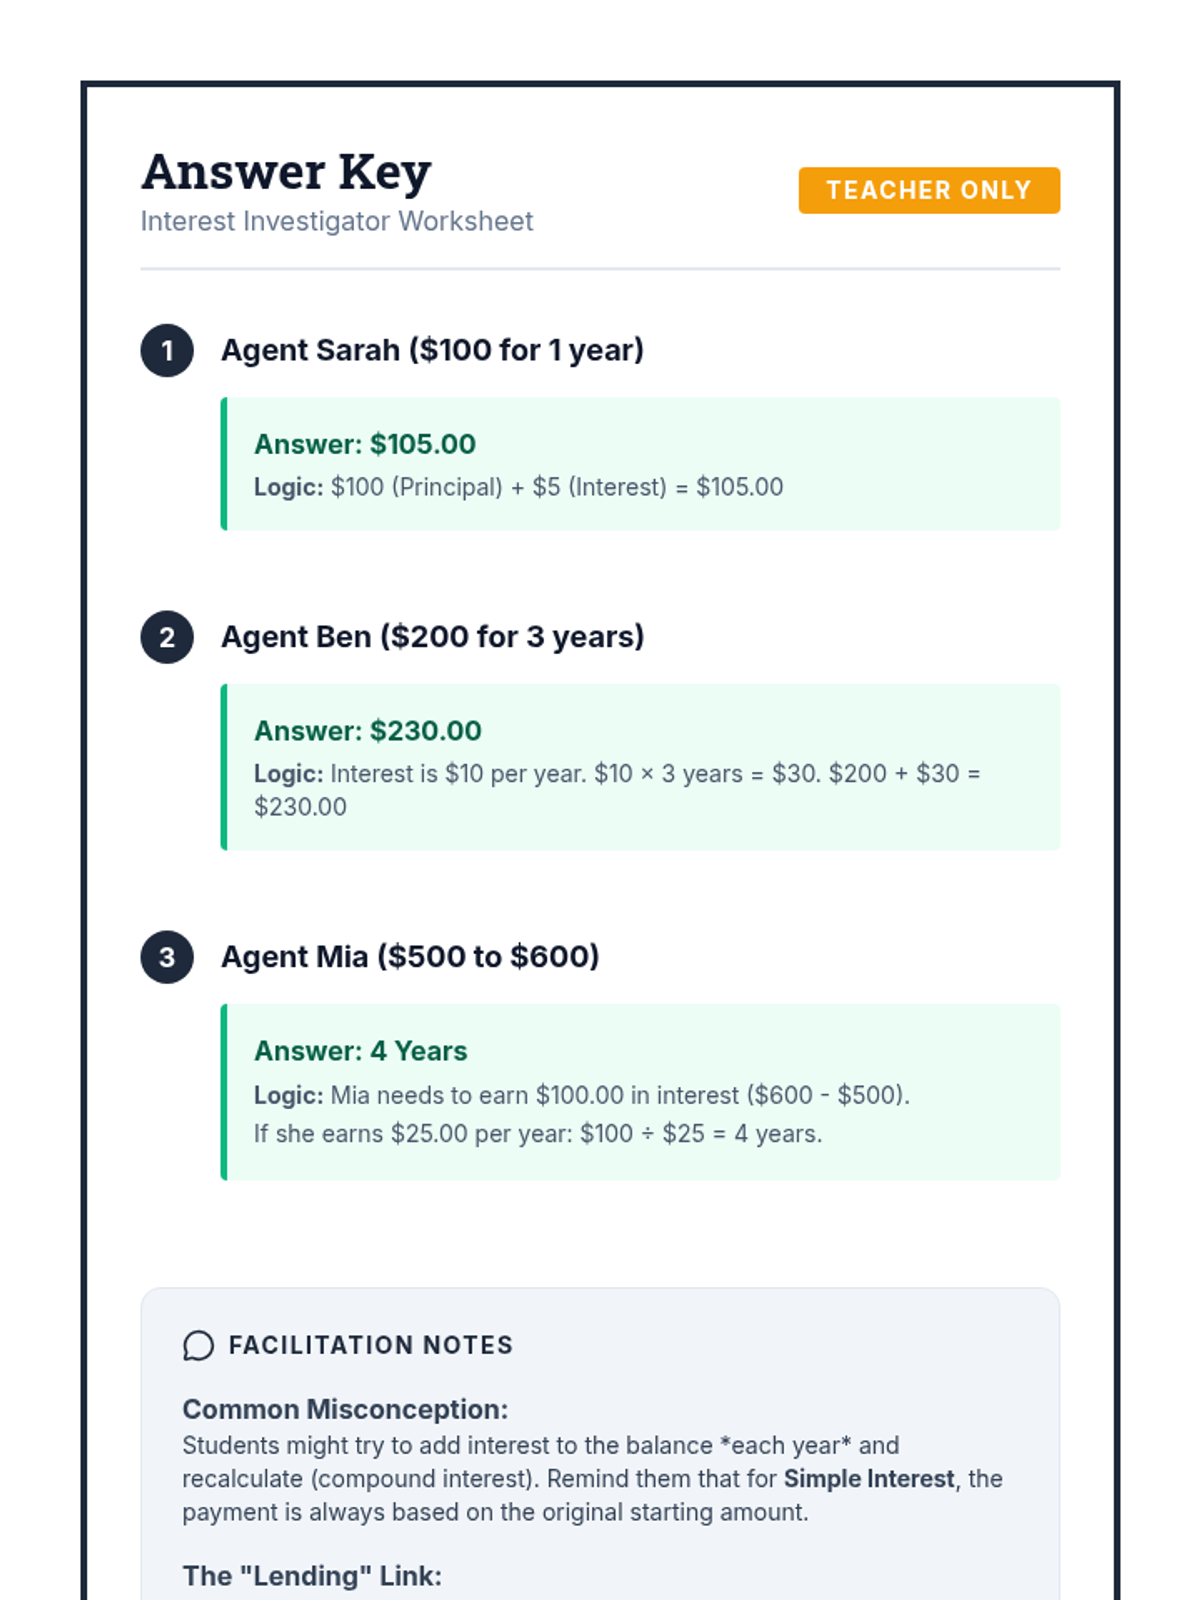Click the number 1 circle badge
This screenshot has width=1200, height=1600.
tap(167, 351)
